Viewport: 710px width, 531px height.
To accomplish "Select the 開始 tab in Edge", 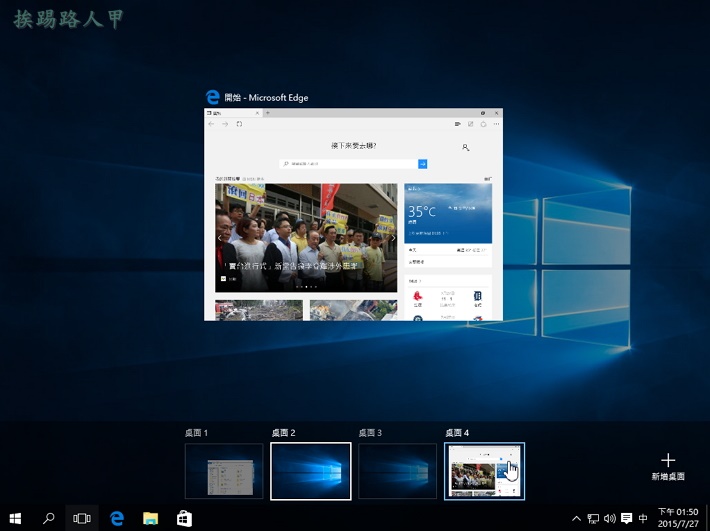I will tap(234, 113).
